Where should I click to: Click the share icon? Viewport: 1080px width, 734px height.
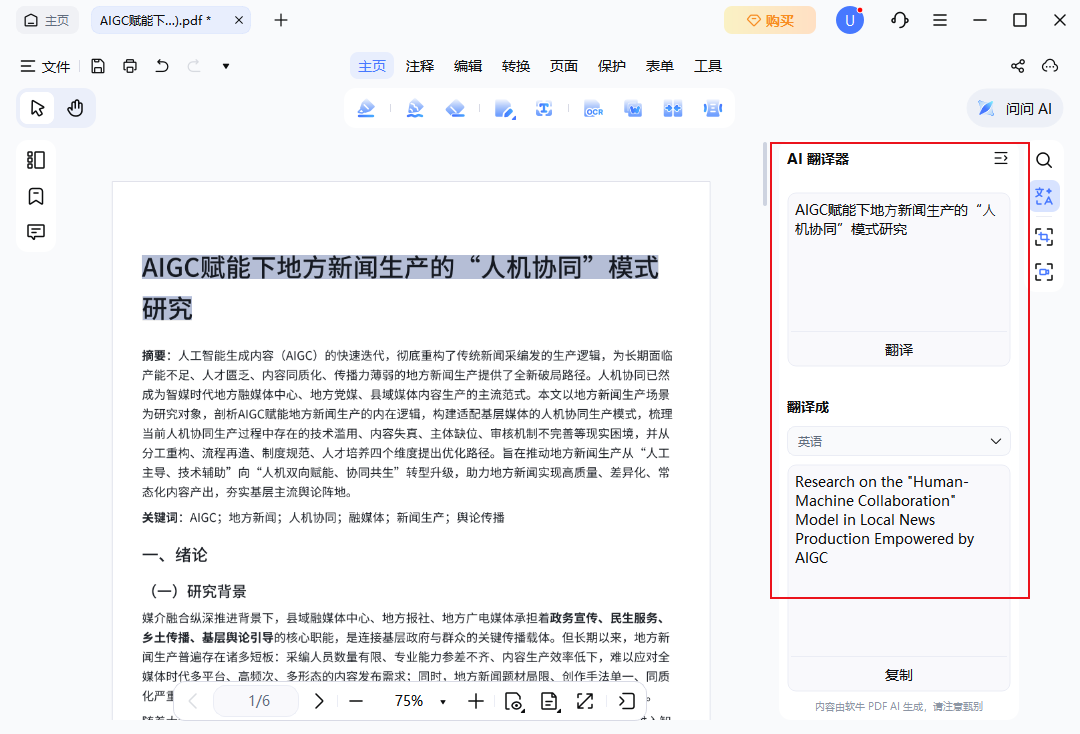click(x=1017, y=66)
